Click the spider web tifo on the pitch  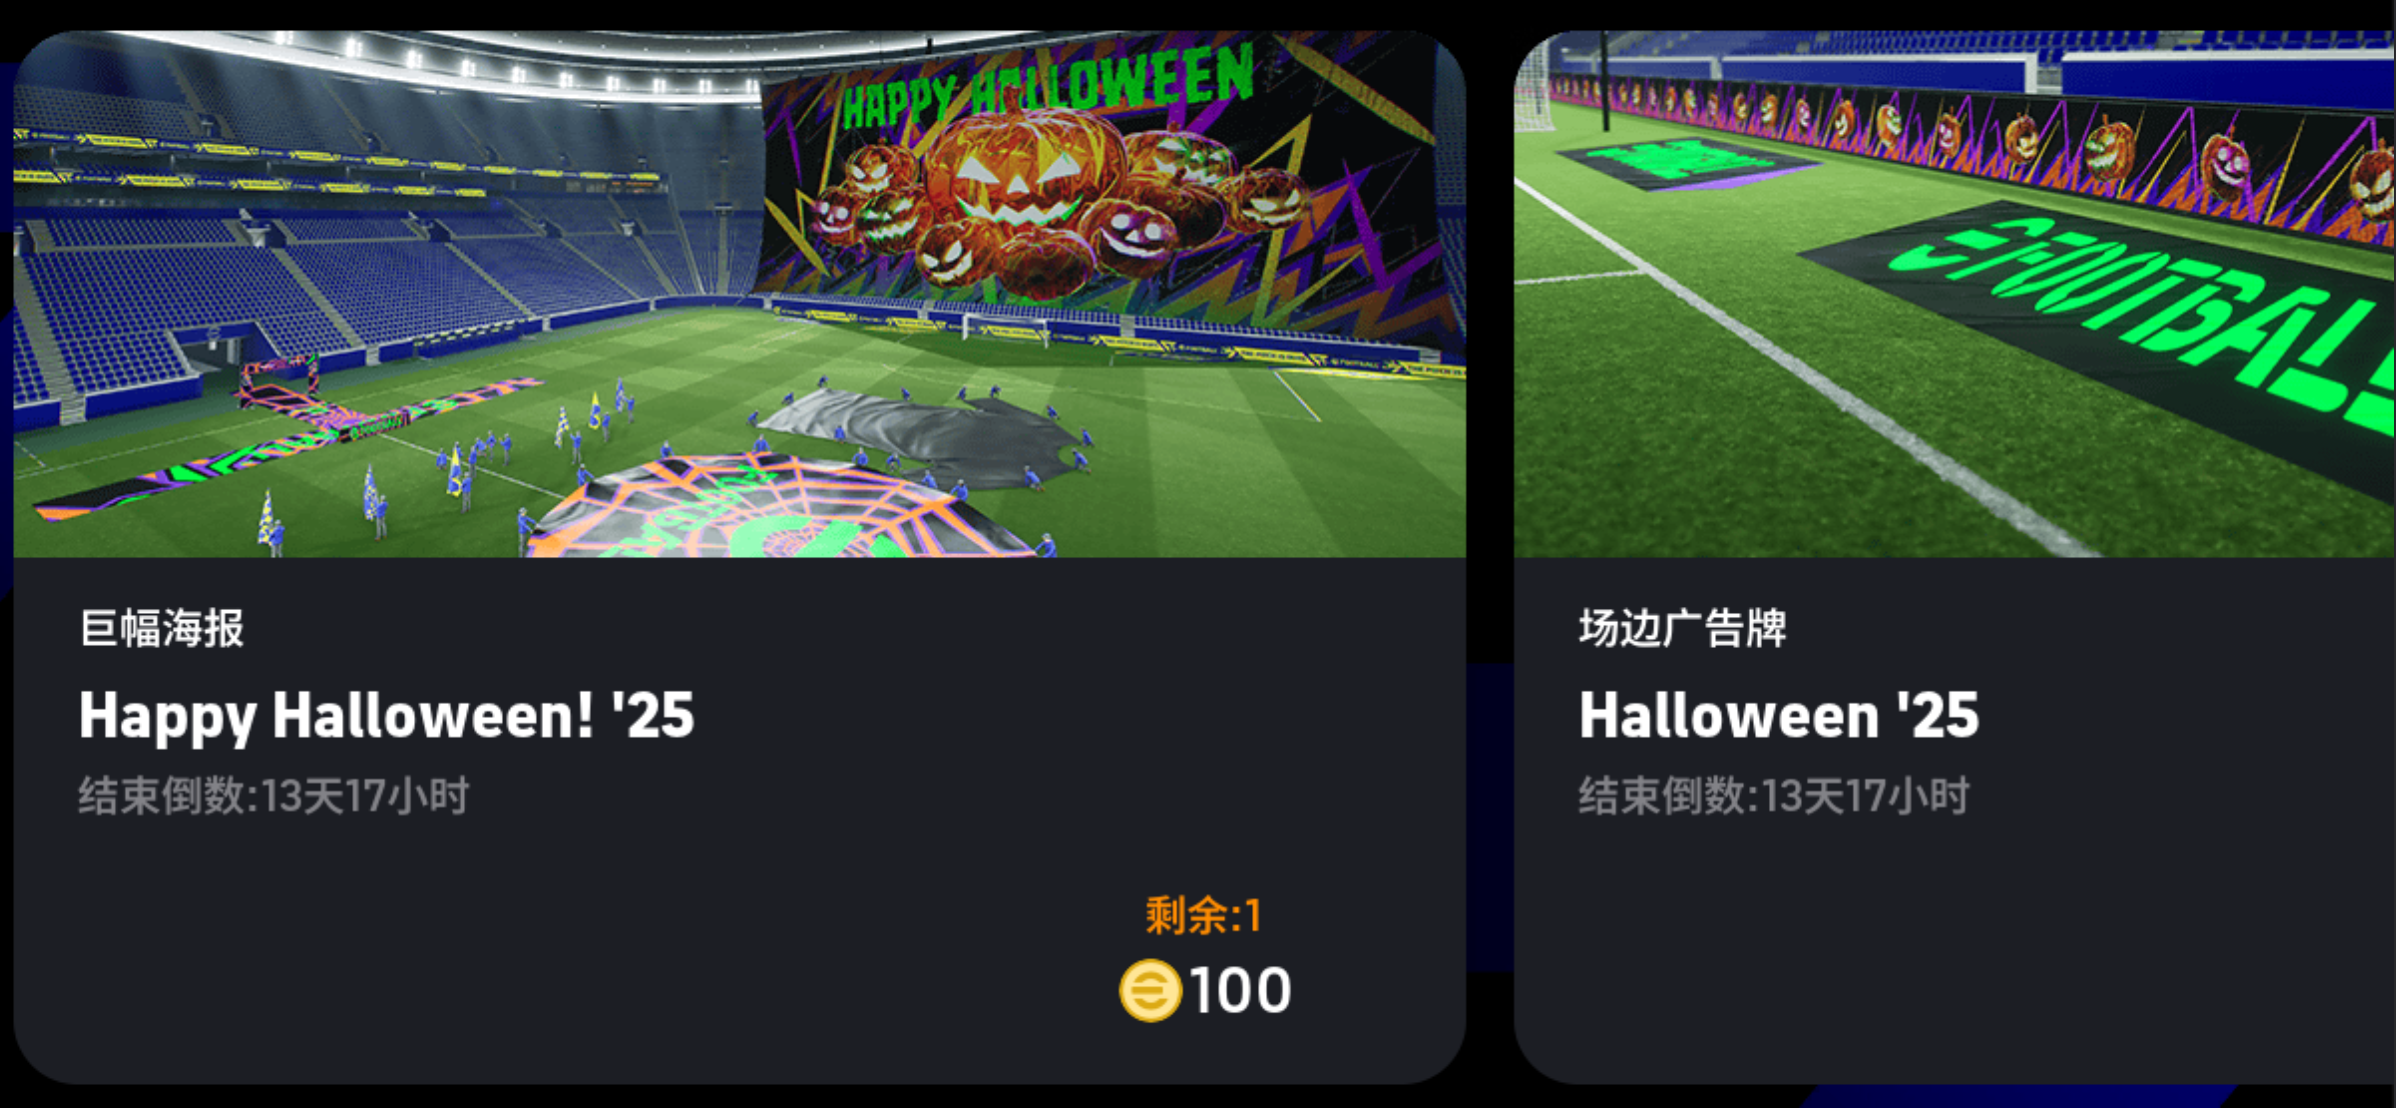tap(780, 508)
